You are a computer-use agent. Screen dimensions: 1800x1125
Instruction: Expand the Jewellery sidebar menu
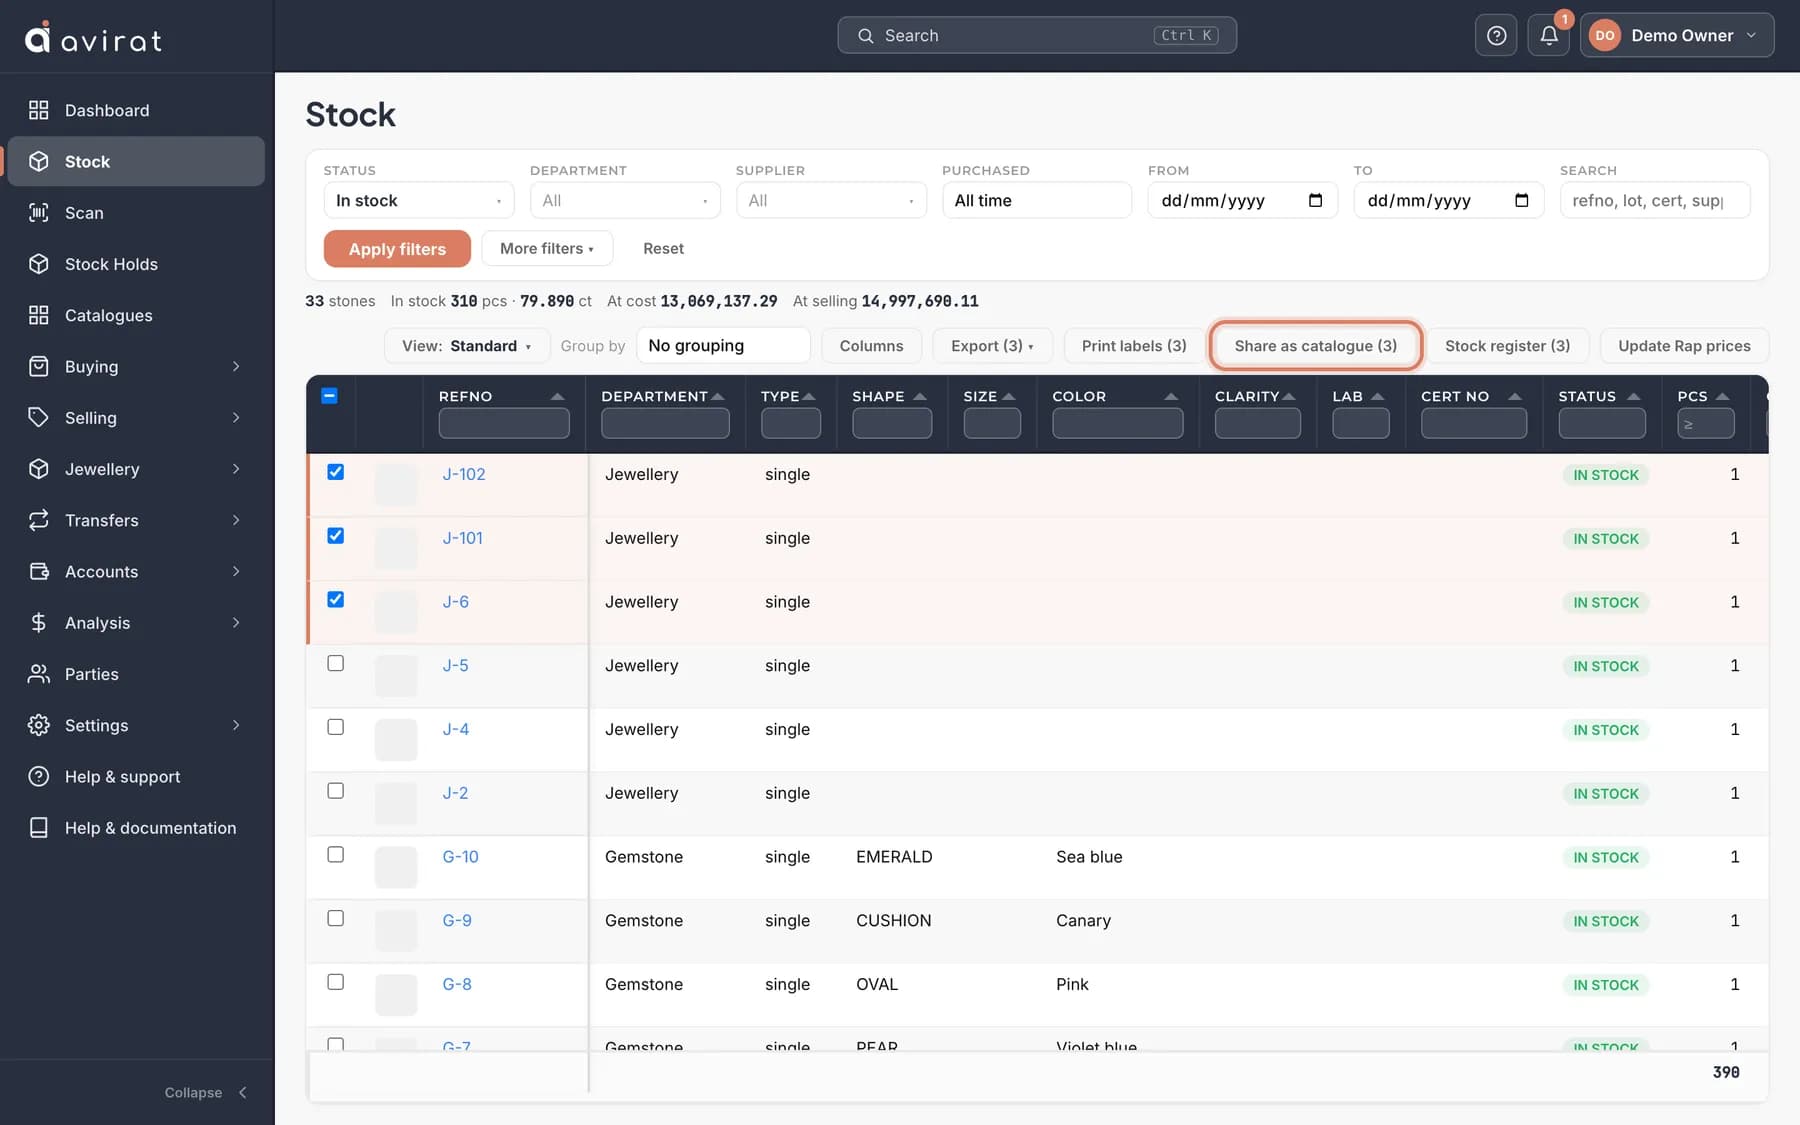(x=137, y=469)
